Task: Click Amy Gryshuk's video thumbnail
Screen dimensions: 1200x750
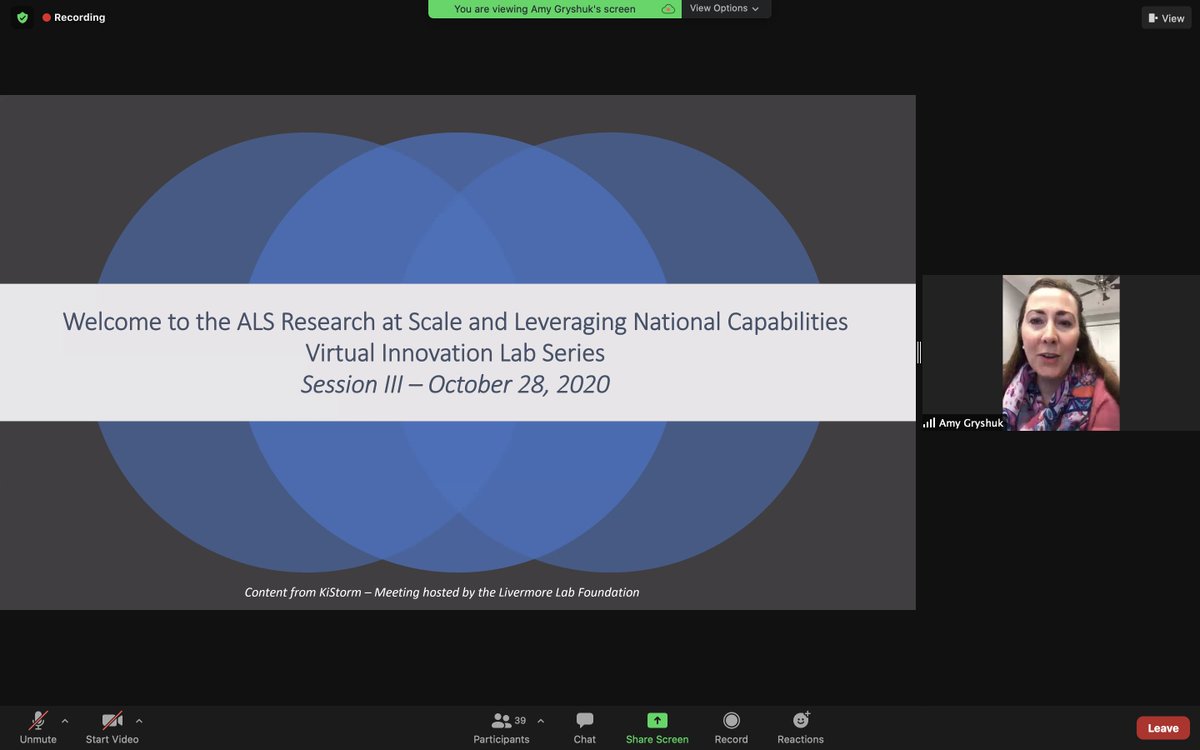Action: [1061, 353]
